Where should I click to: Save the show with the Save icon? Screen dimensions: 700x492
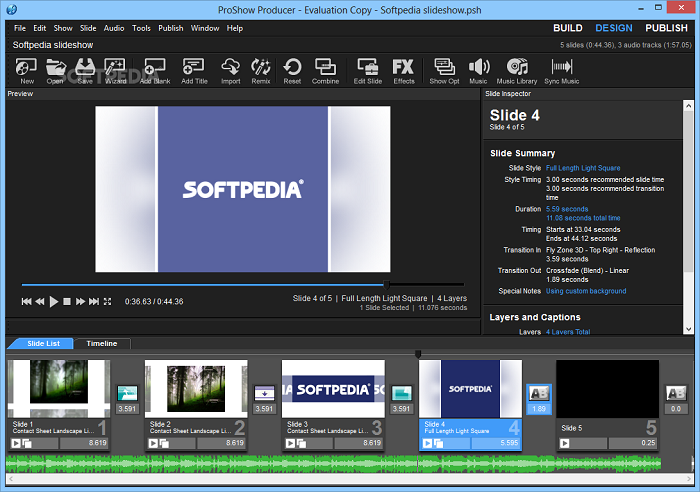tap(85, 71)
